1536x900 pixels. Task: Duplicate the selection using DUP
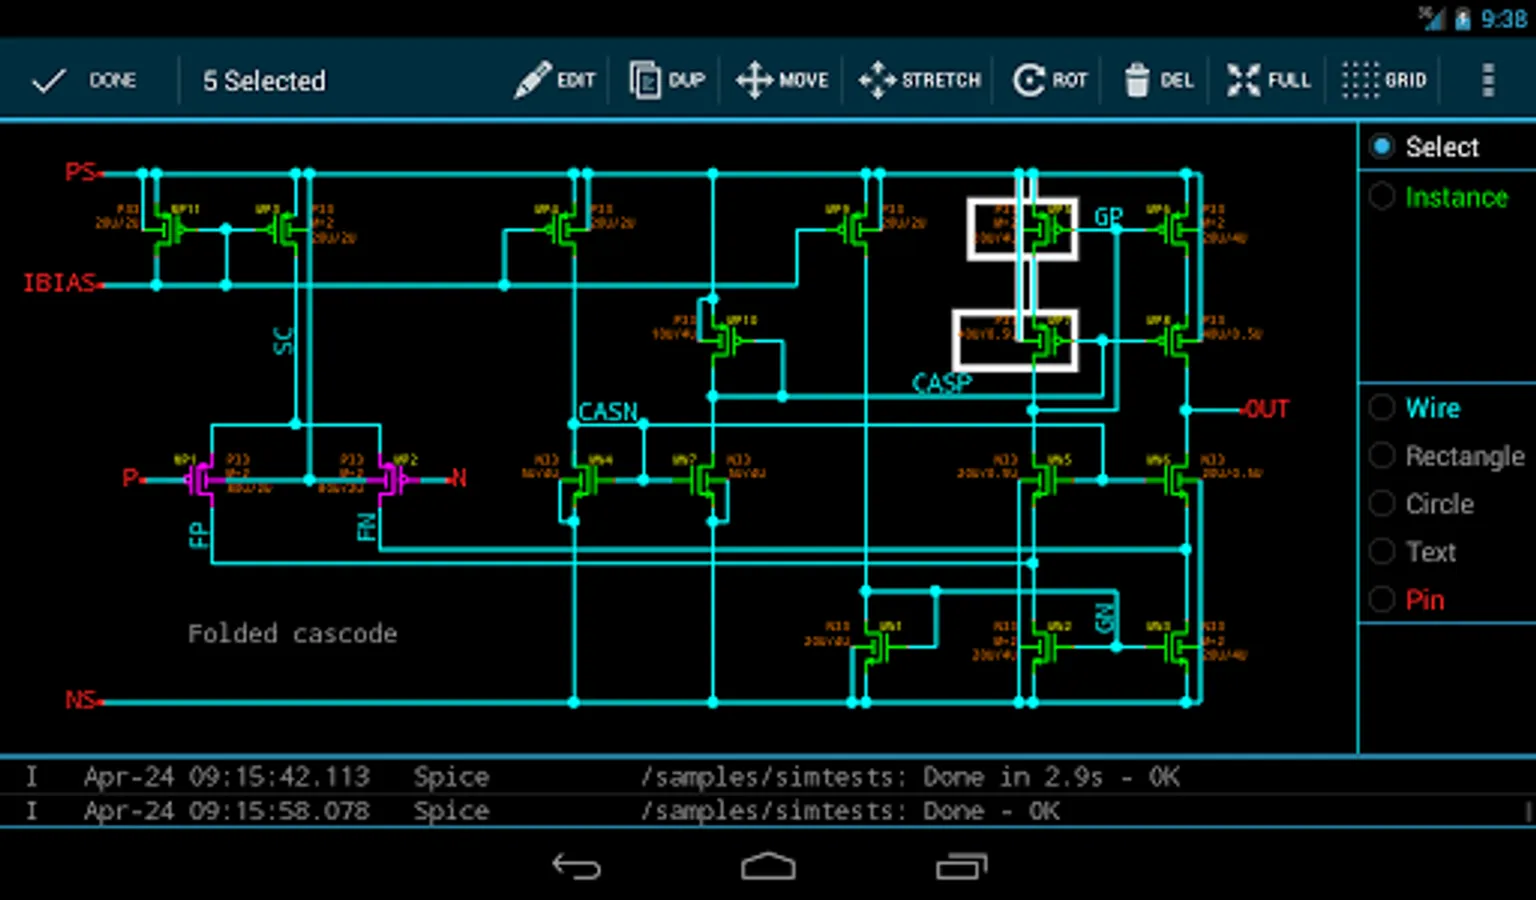tap(667, 80)
